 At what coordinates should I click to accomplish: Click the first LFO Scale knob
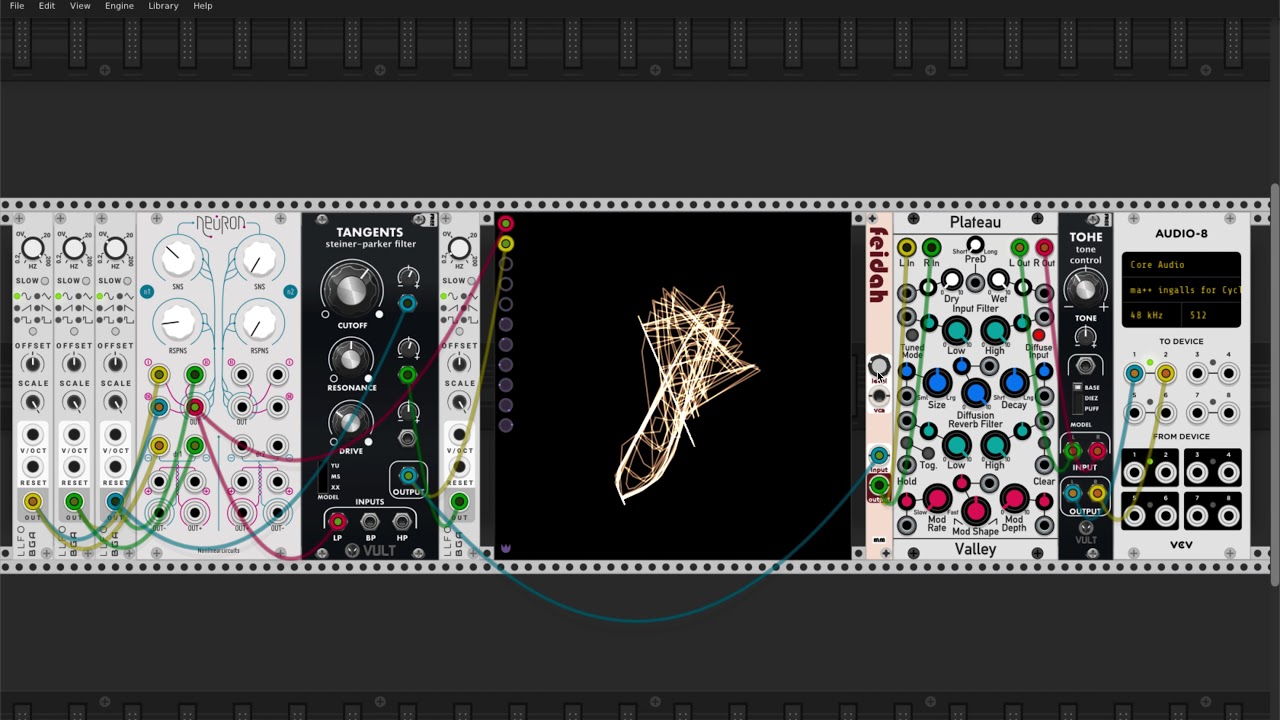tap(33, 402)
